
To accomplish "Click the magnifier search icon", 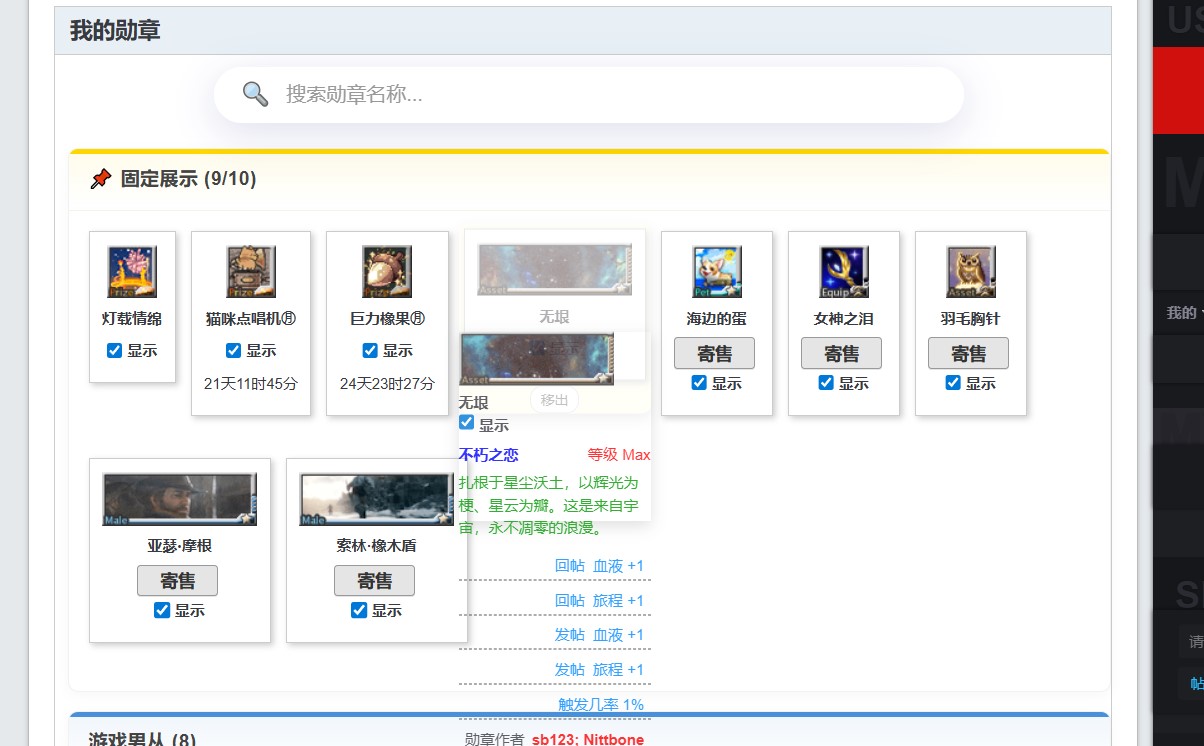I will coord(256,94).
